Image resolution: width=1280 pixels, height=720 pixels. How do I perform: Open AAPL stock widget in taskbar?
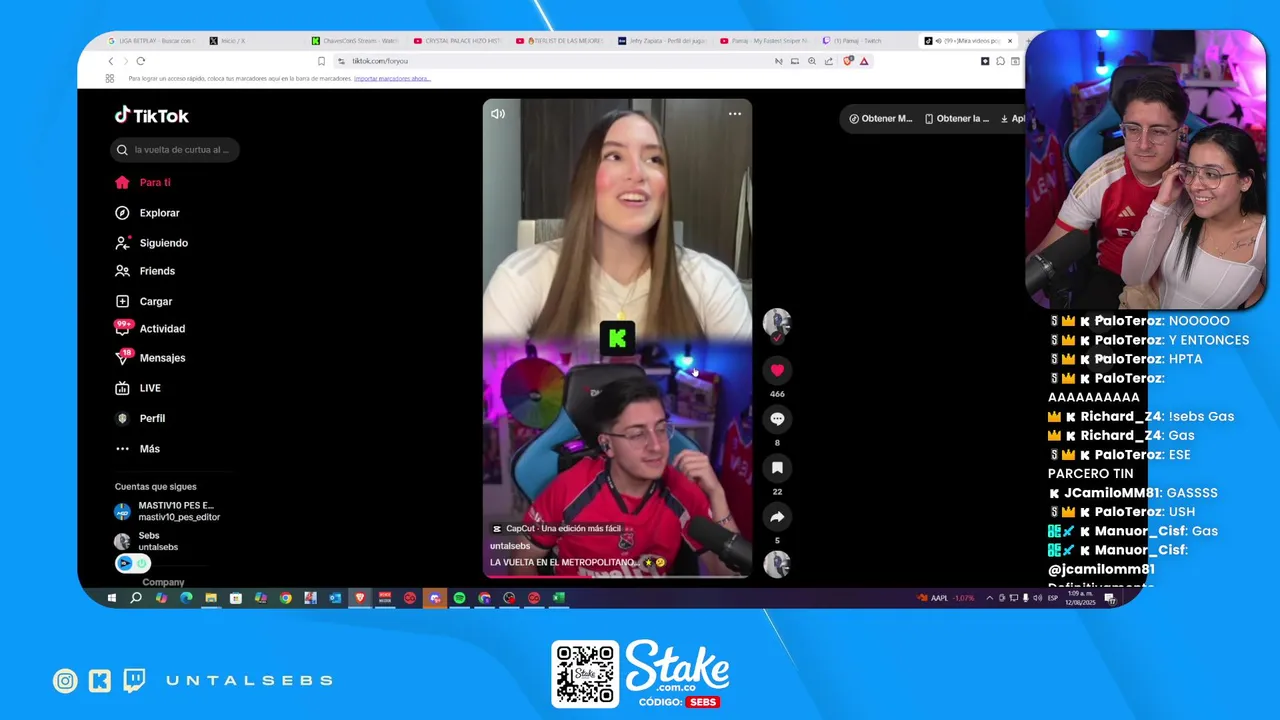tap(946, 598)
